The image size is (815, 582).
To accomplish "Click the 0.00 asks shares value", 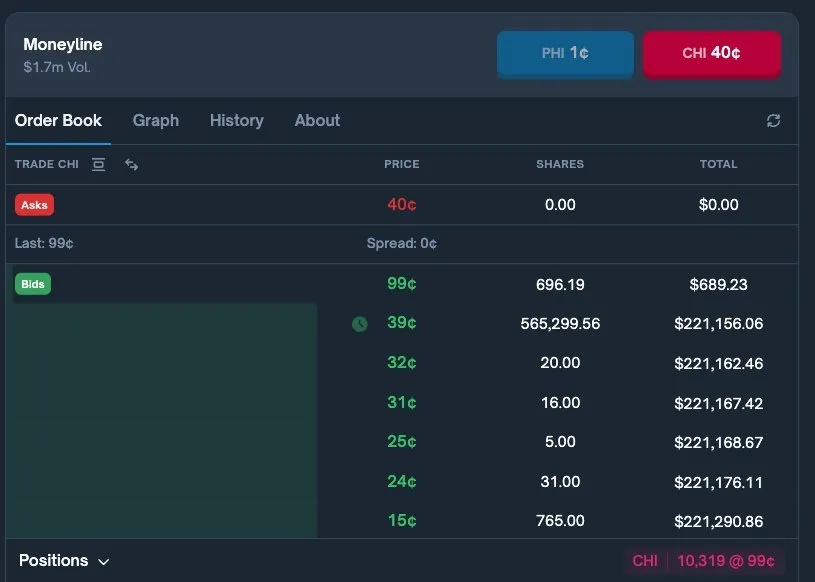I will pos(560,205).
